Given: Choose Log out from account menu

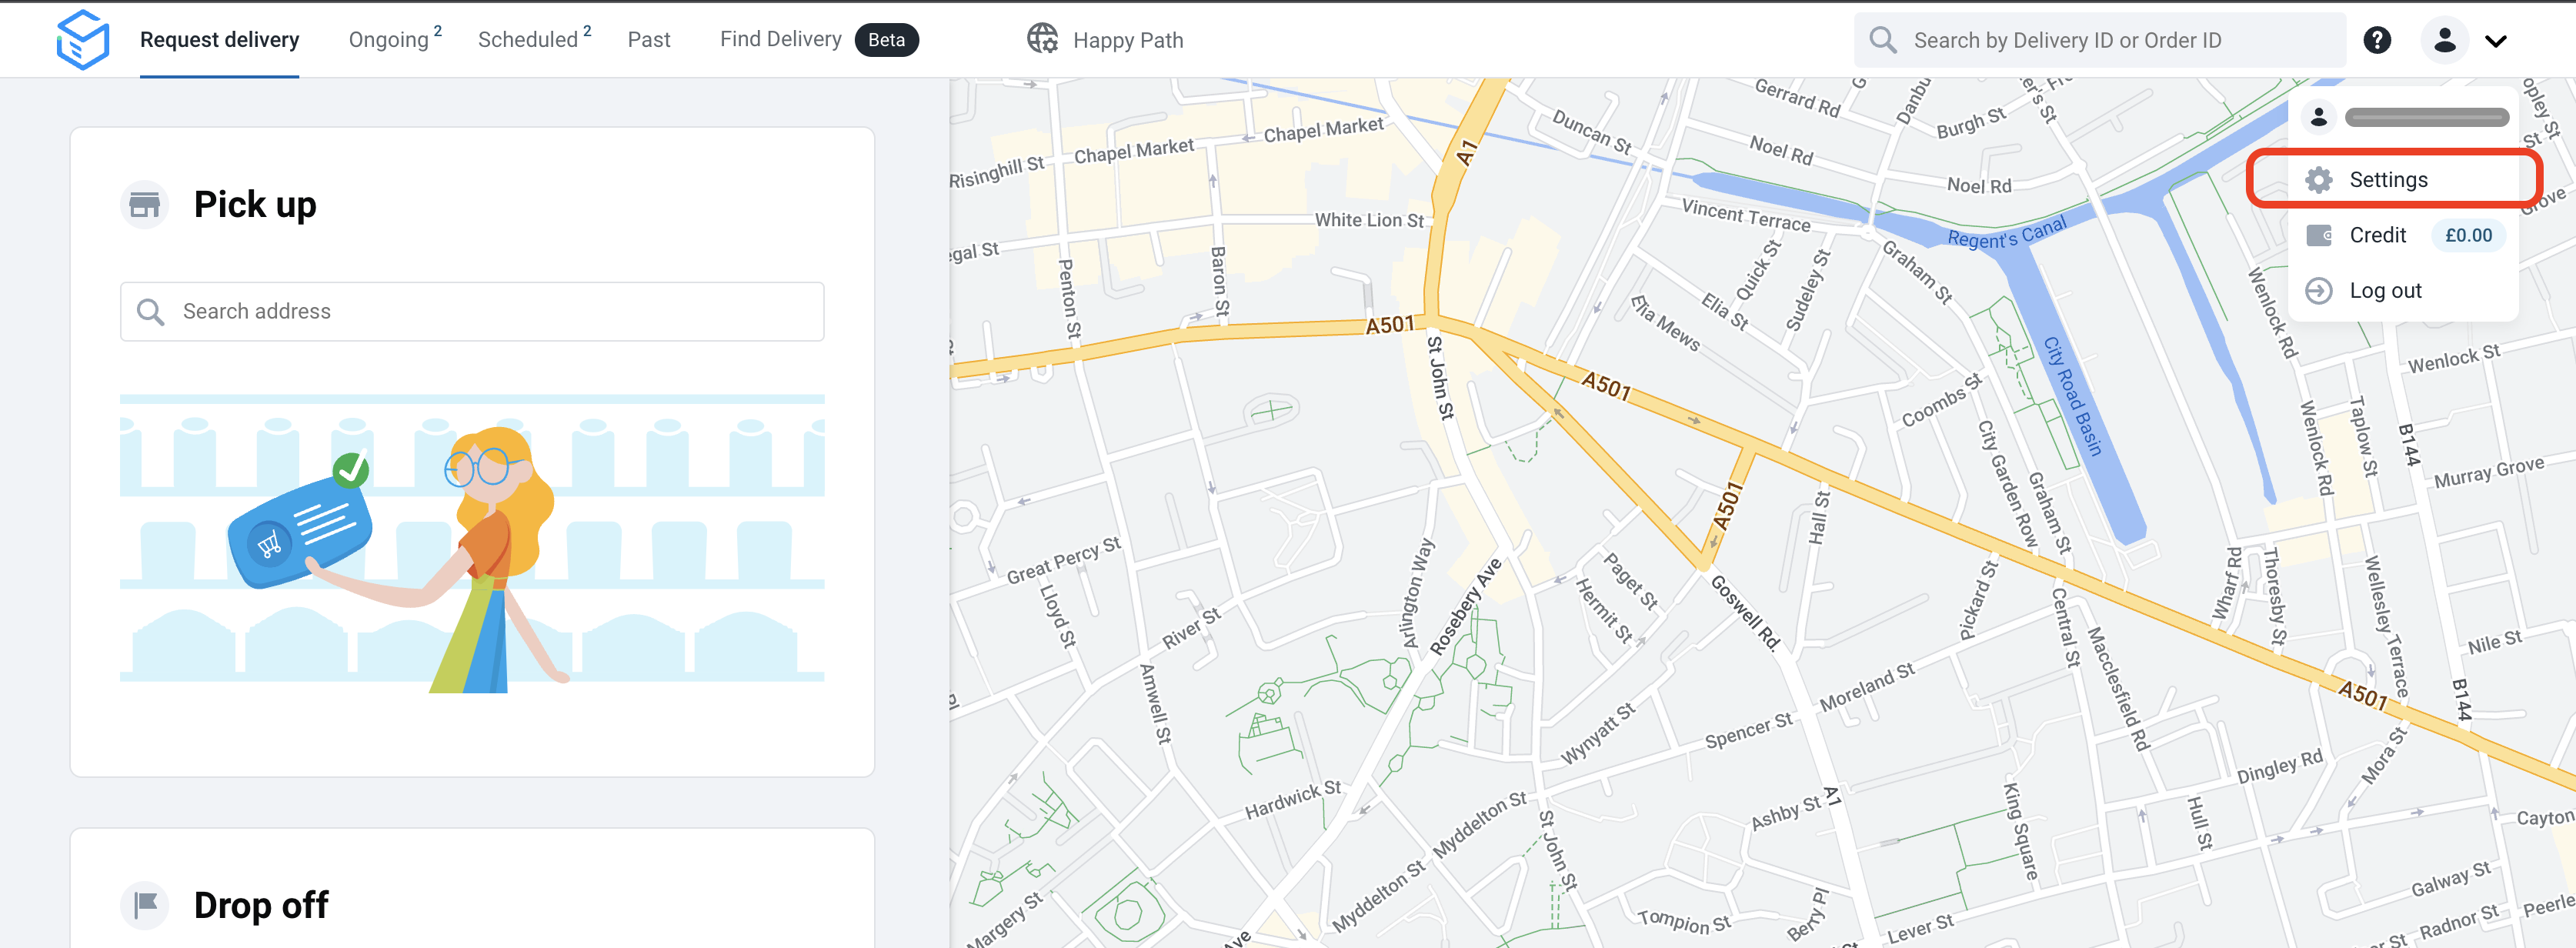Looking at the screenshot, I should tap(2385, 291).
